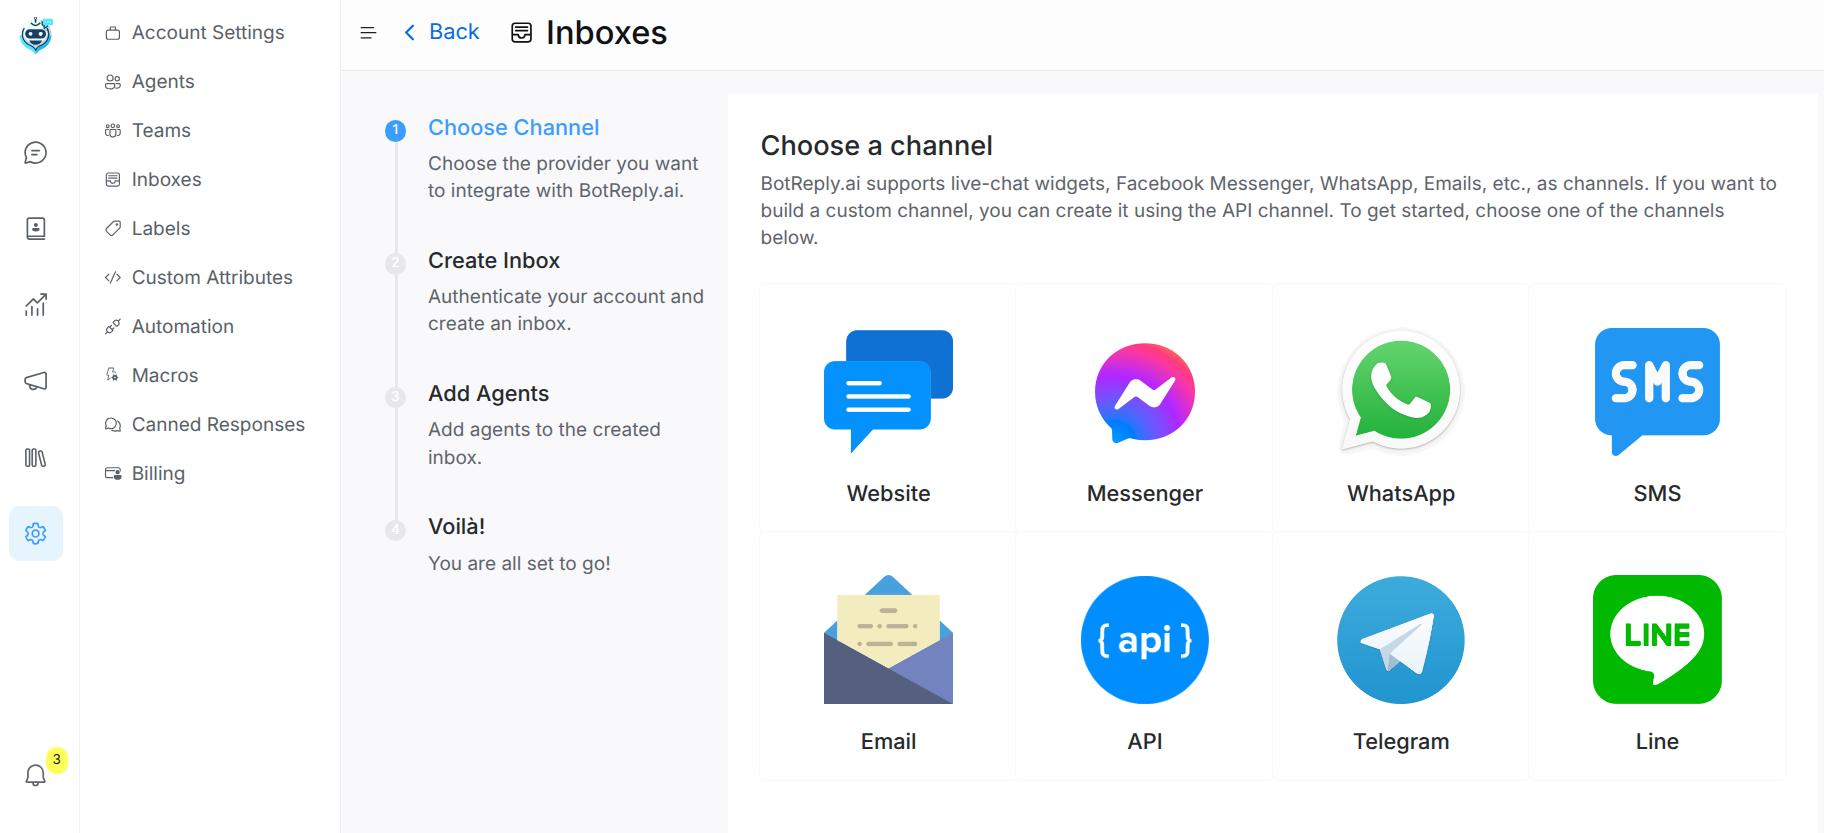Viewport: 1824px width, 833px height.
Task: Click the BotReply robot logo
Action: [x=36, y=35]
